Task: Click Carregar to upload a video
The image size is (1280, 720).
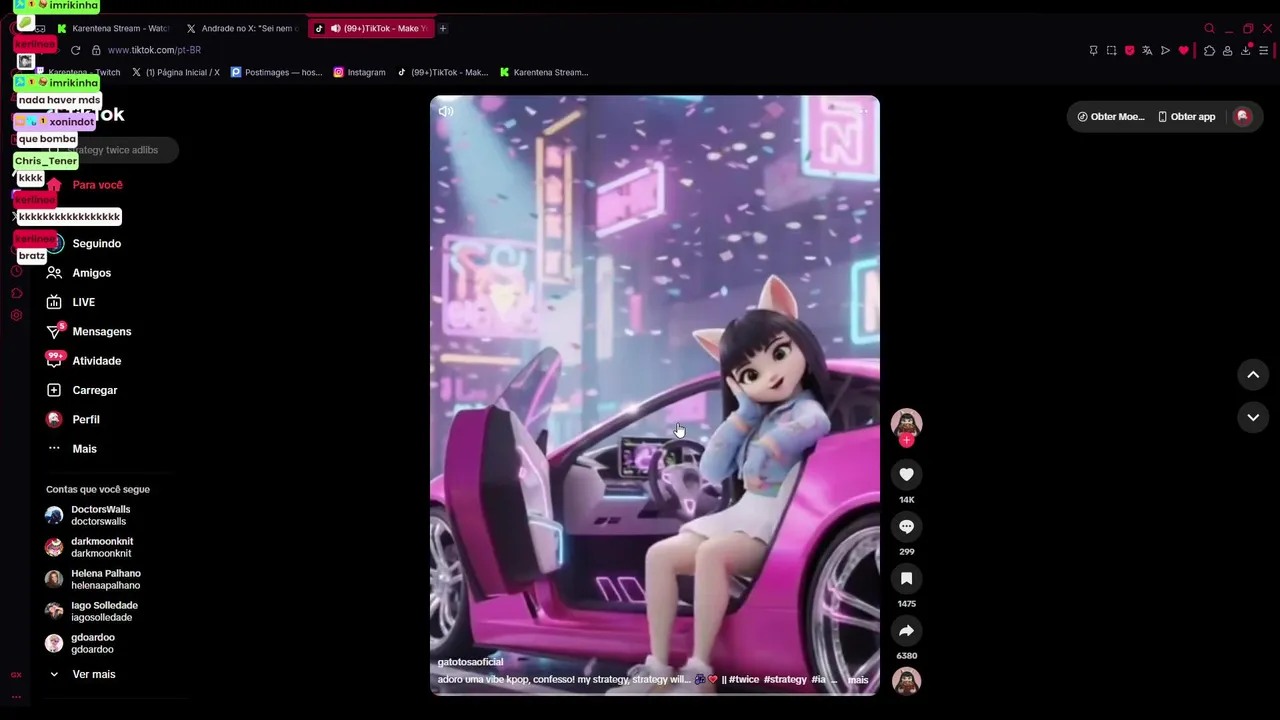Action: point(95,390)
